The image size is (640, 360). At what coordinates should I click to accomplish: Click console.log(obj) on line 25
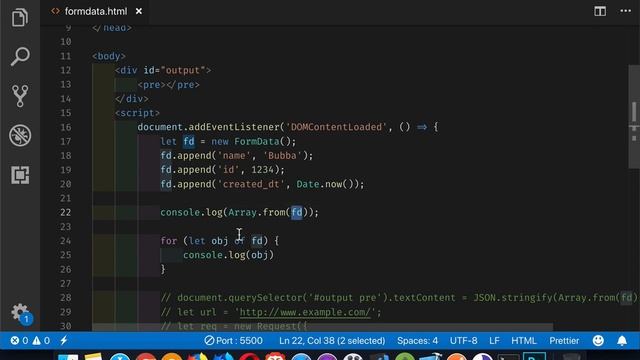[228, 255]
